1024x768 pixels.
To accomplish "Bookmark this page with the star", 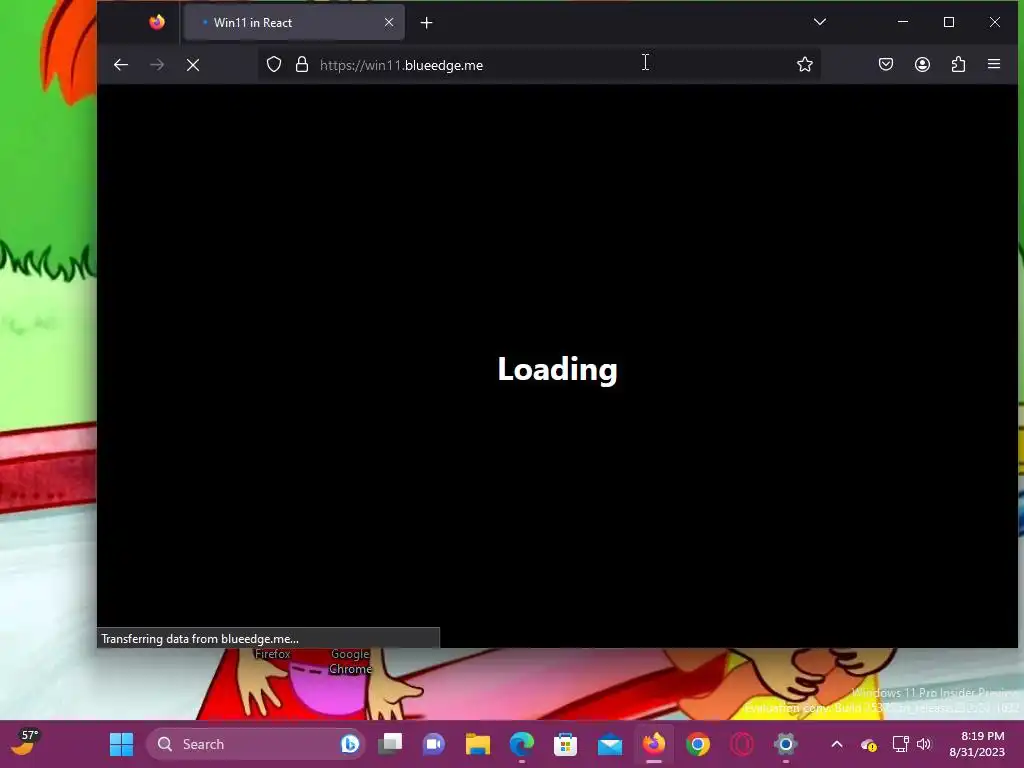I will pyautogui.click(x=805, y=65).
